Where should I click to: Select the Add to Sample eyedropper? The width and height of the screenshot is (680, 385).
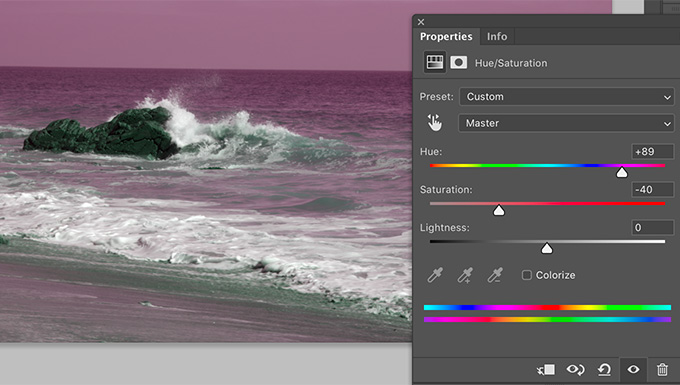tap(464, 275)
